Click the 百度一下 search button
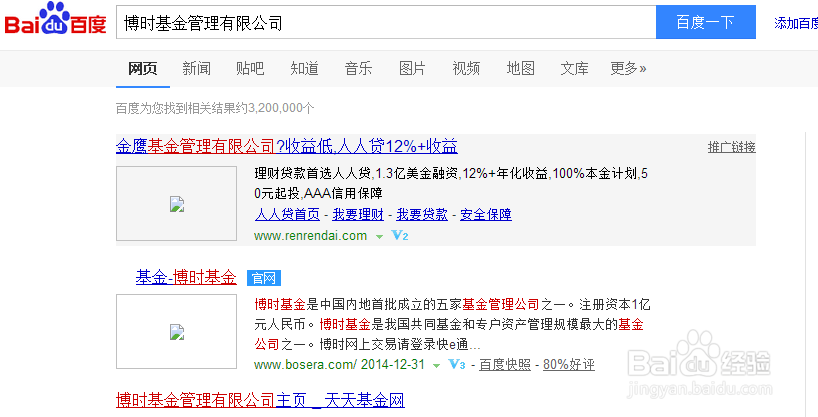 pos(706,22)
